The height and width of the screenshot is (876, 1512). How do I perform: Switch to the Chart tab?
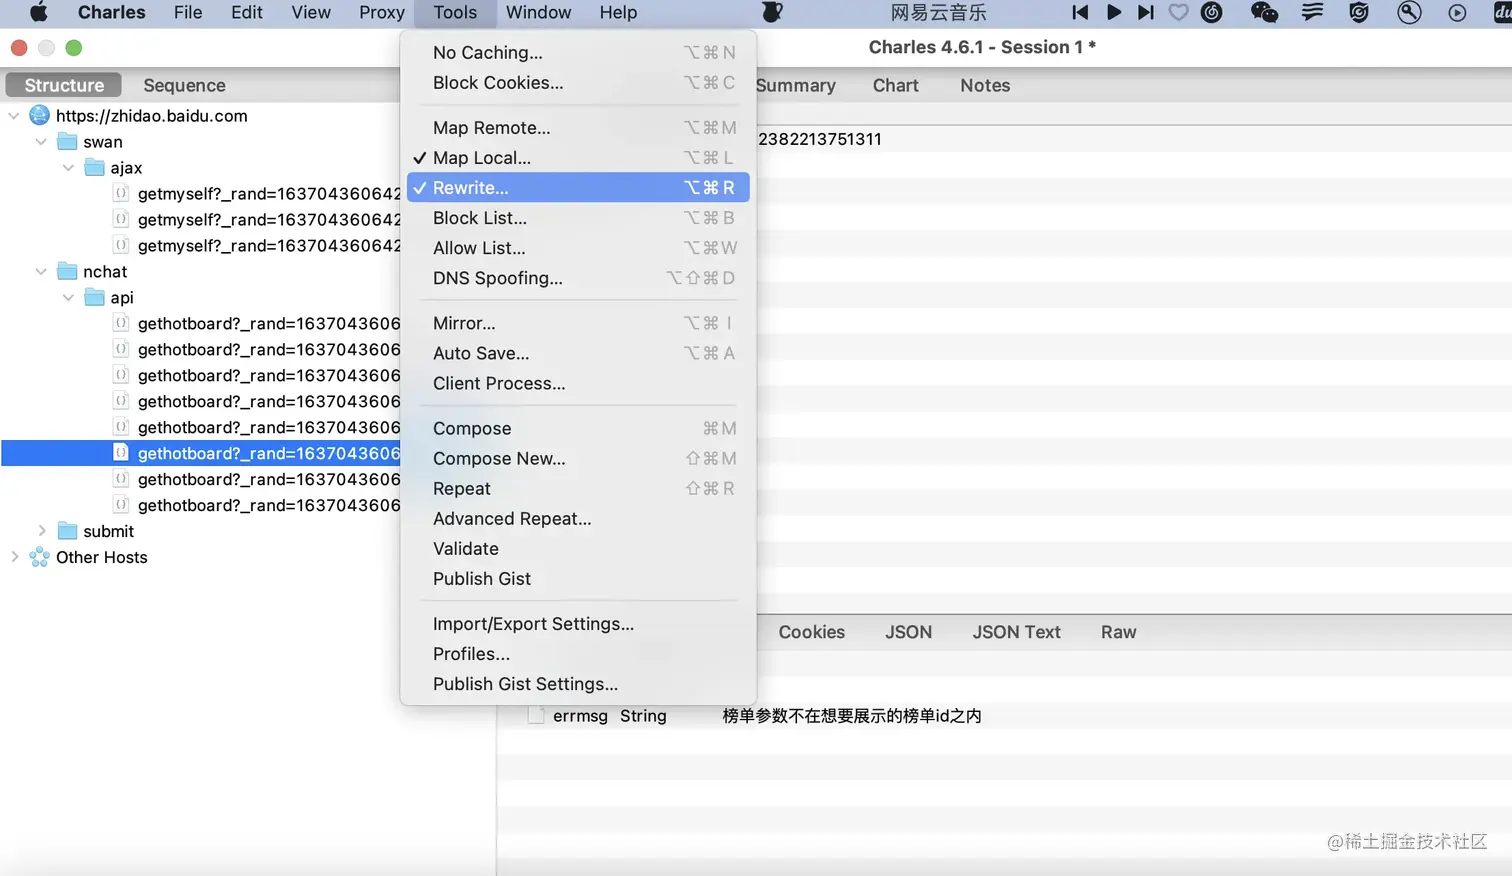pos(895,85)
